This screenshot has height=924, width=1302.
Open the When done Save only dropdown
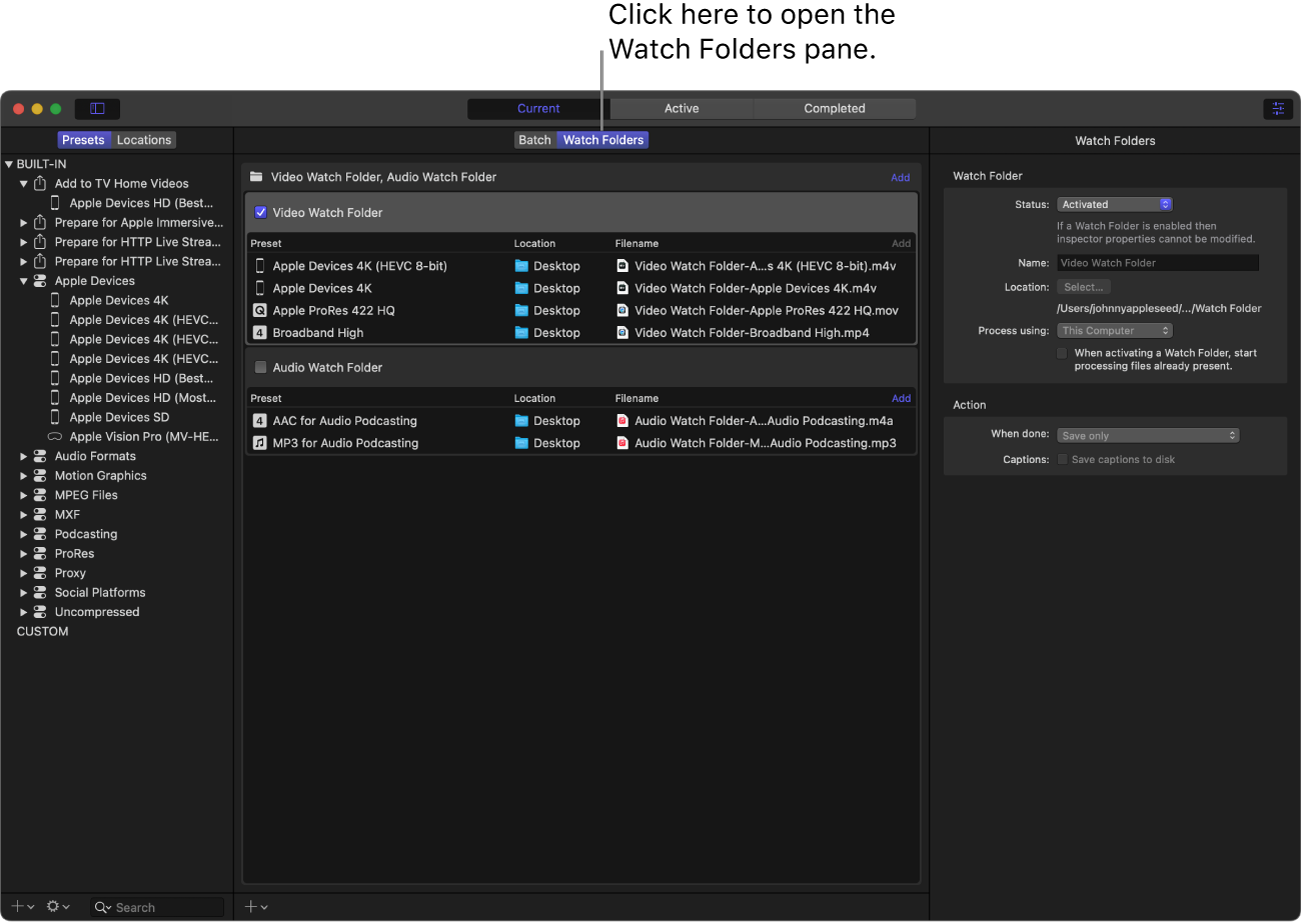click(1147, 434)
